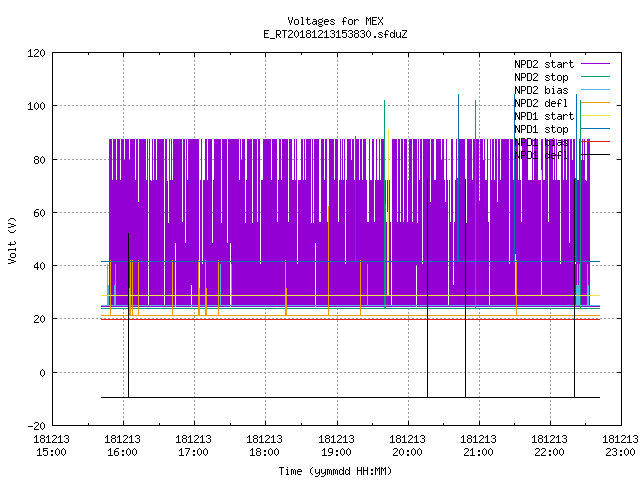Screen dimensions: 640x480
Task: Click the NPD2 start legend label
Action: coord(544,64)
